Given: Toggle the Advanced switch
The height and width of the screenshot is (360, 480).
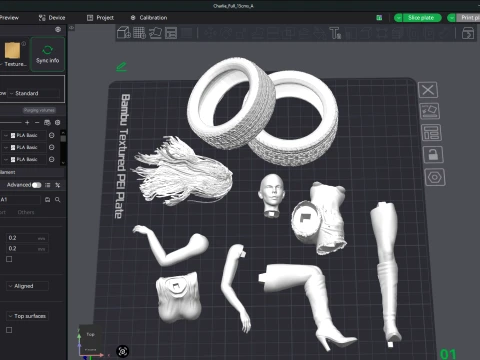Looking at the screenshot, I should point(36,185).
